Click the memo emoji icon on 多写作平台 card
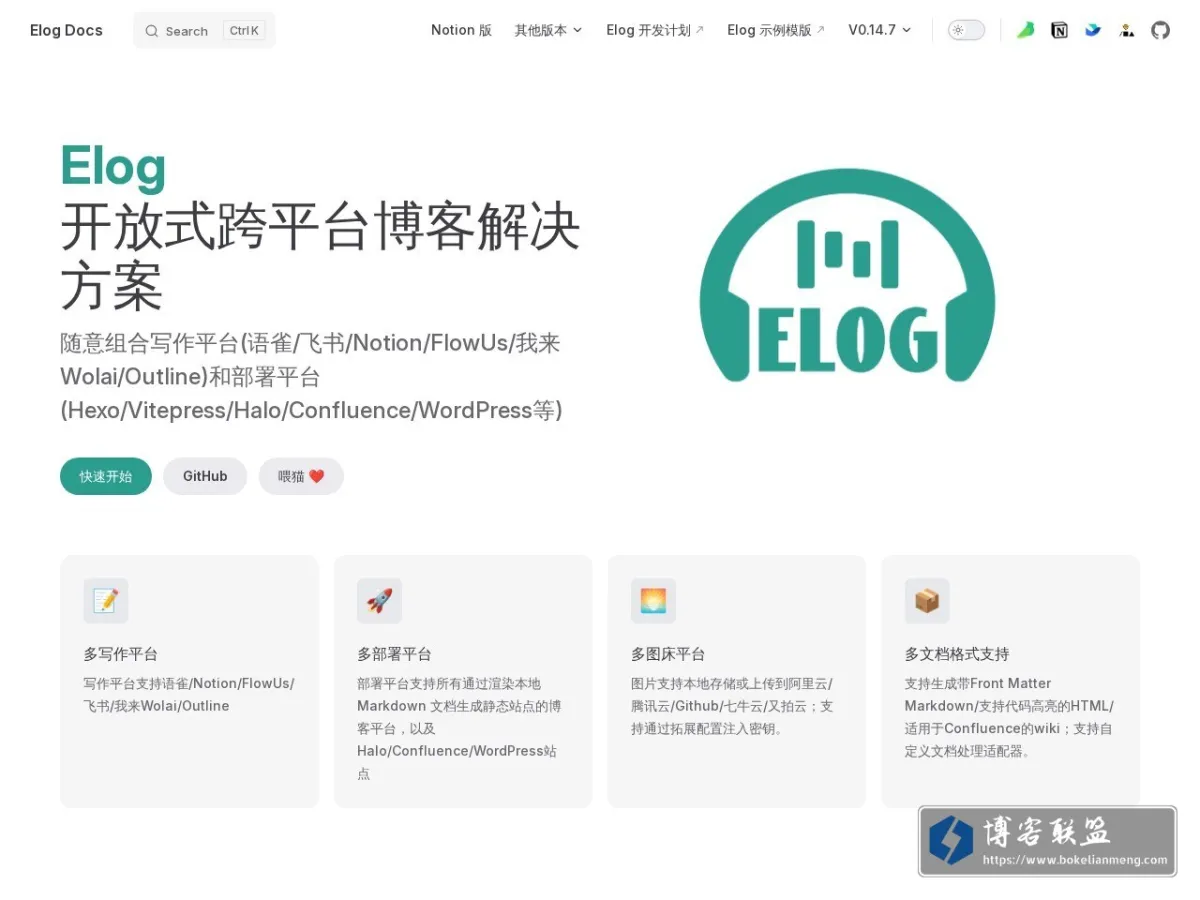This screenshot has width=1200, height=900. (x=106, y=601)
